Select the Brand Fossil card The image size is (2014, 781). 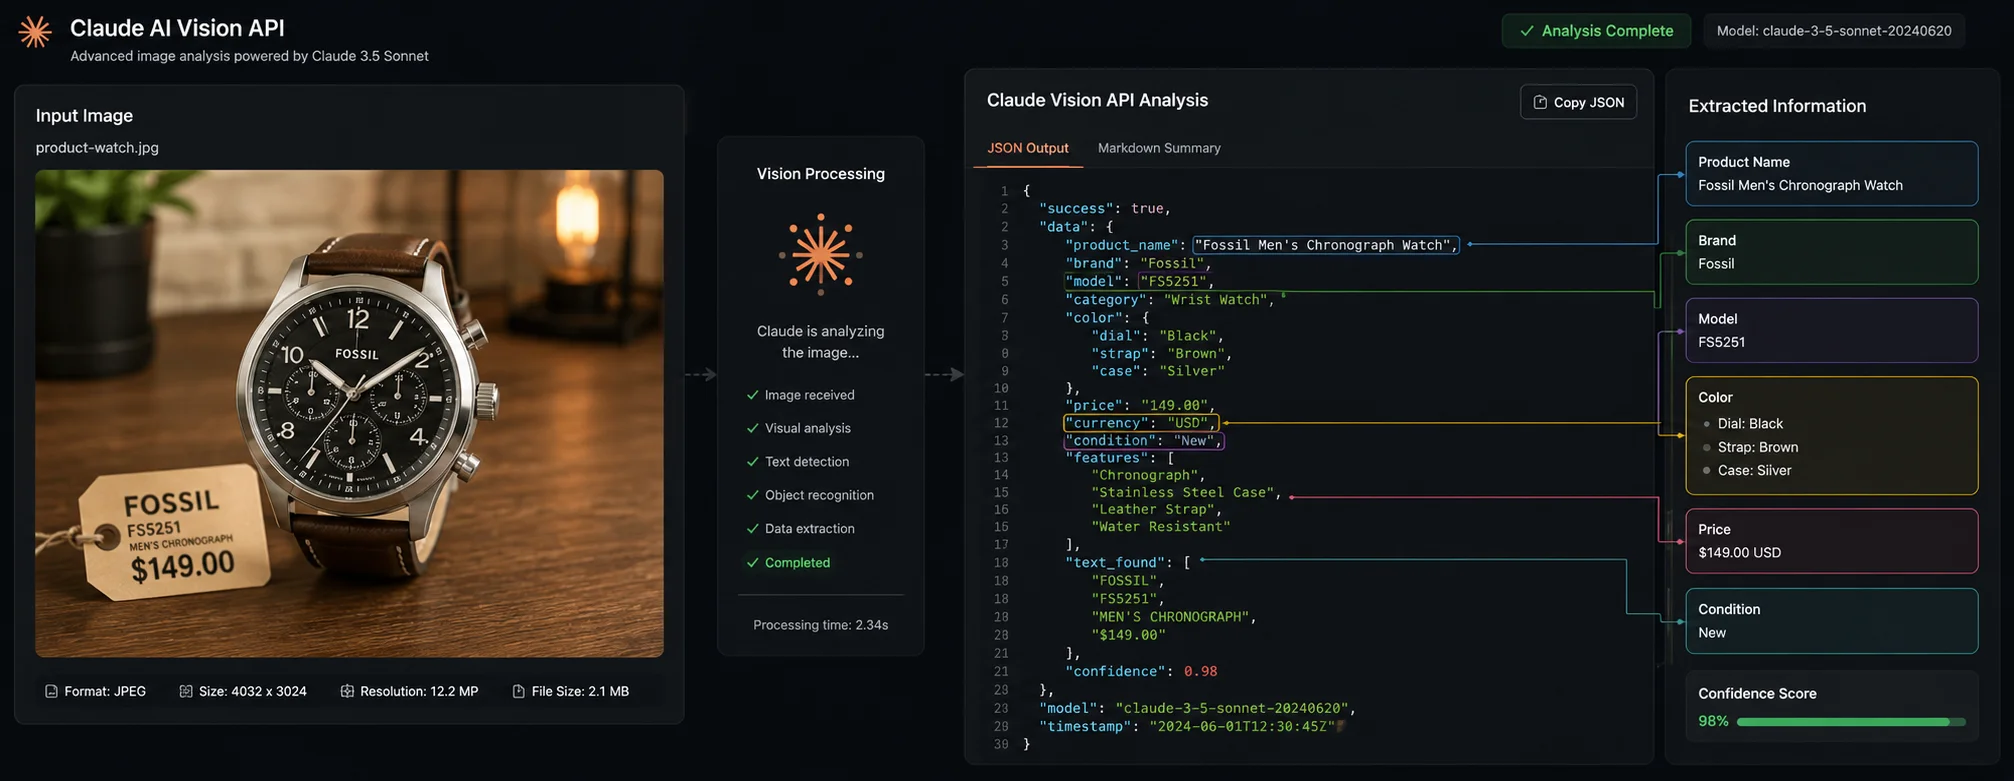[x=1831, y=252]
